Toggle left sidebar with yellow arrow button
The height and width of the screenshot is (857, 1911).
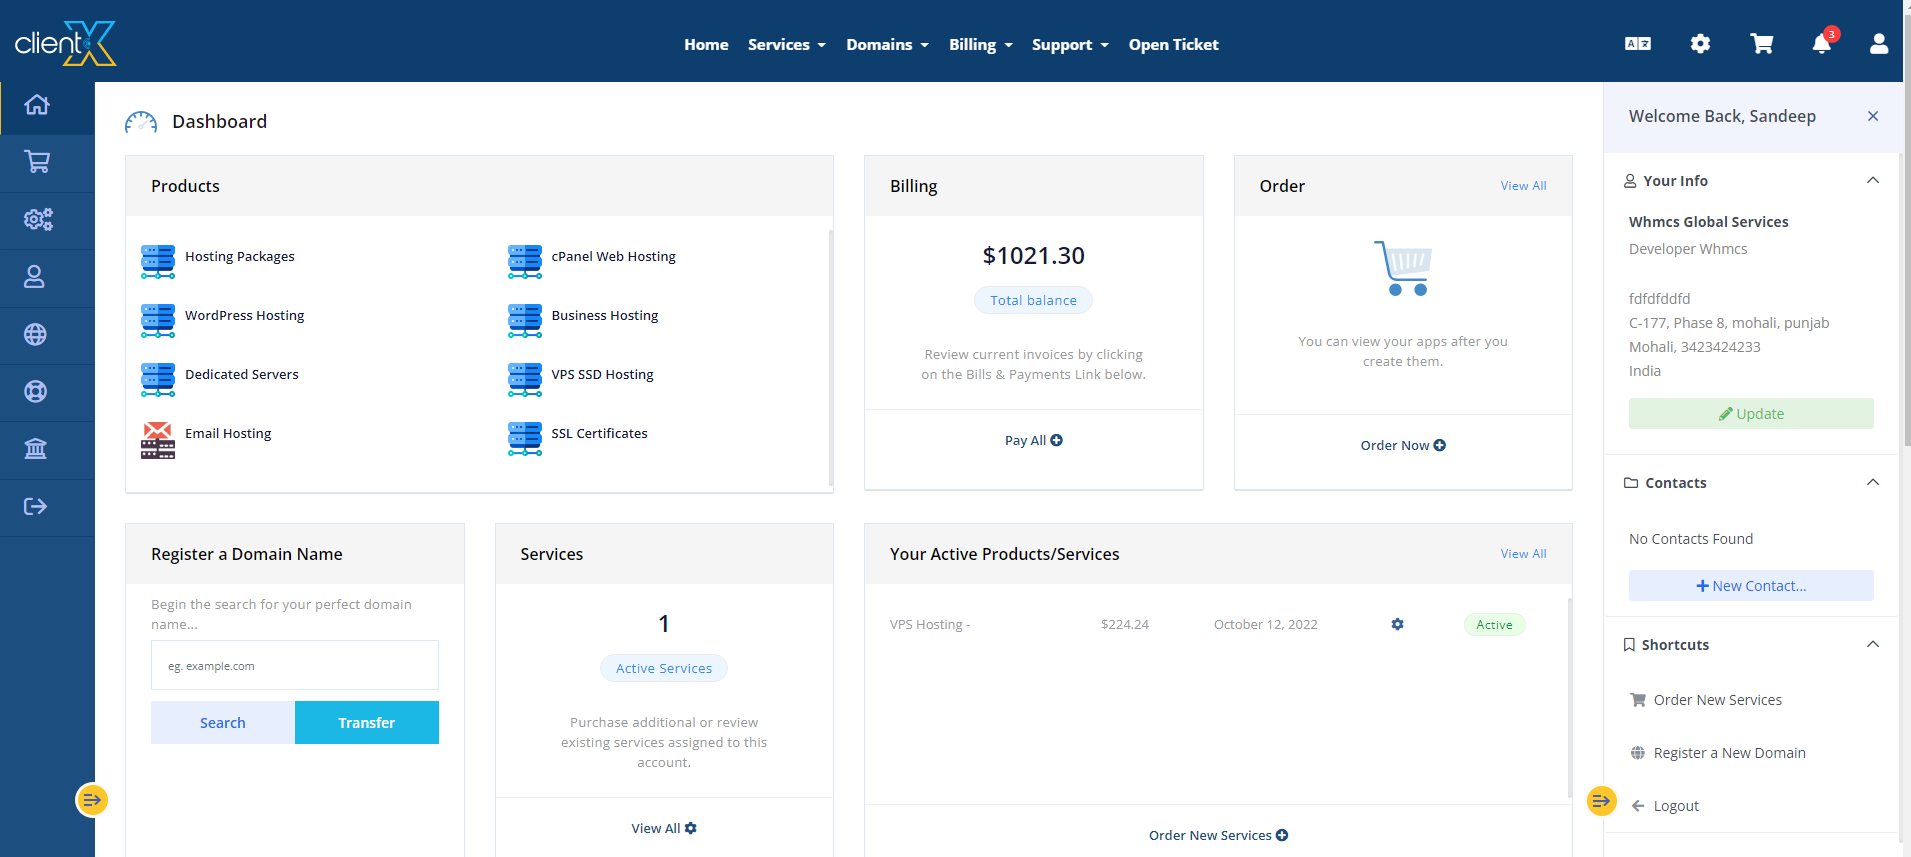pos(92,800)
